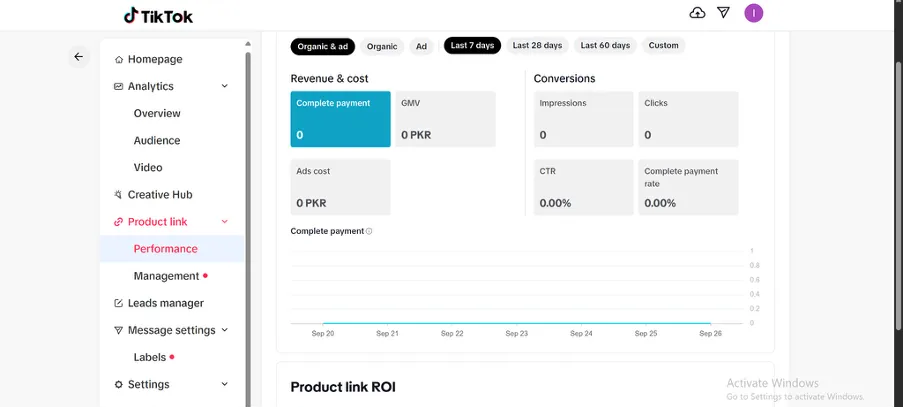Screen dimensions: 904x408
Task: Collapse the Analytics menu chevron
Action: pyautogui.click(x=225, y=86)
